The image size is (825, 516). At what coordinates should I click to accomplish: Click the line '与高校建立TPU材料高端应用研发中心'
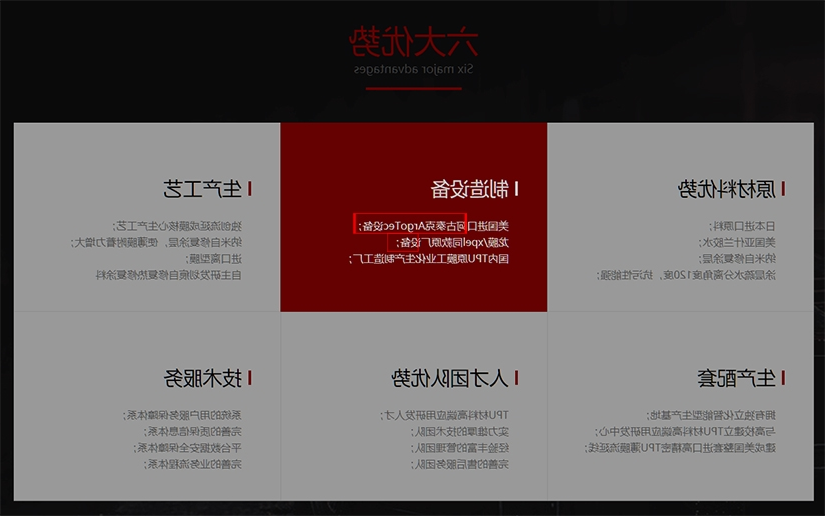coord(686,432)
